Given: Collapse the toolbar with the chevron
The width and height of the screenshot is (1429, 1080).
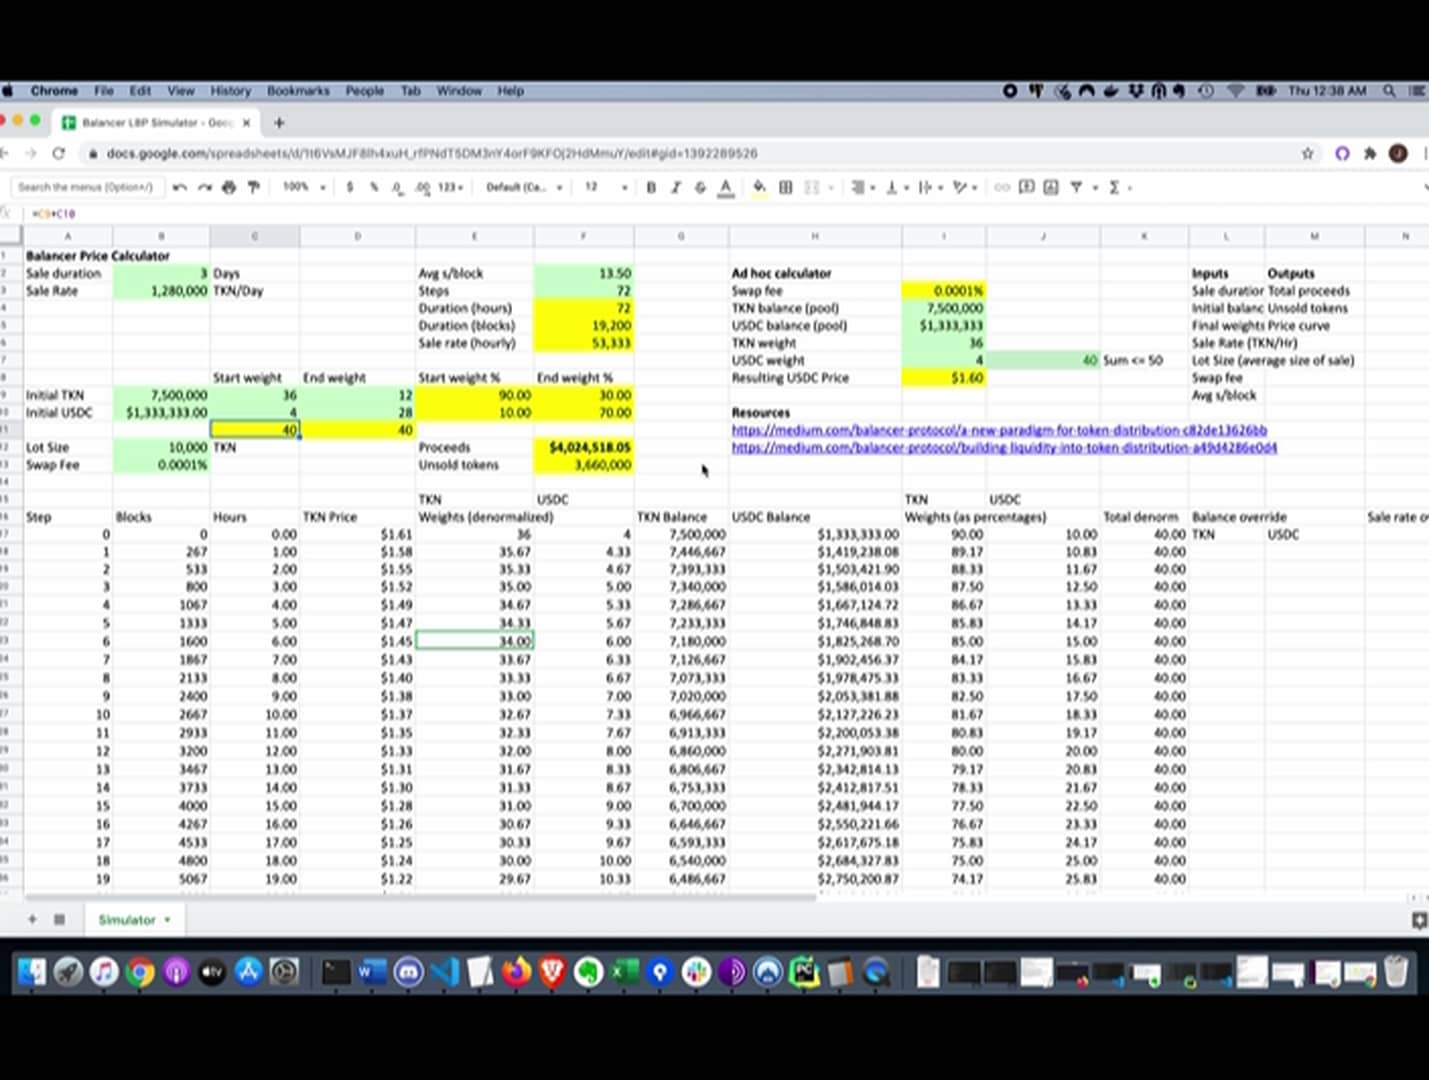Looking at the screenshot, I should (1424, 187).
